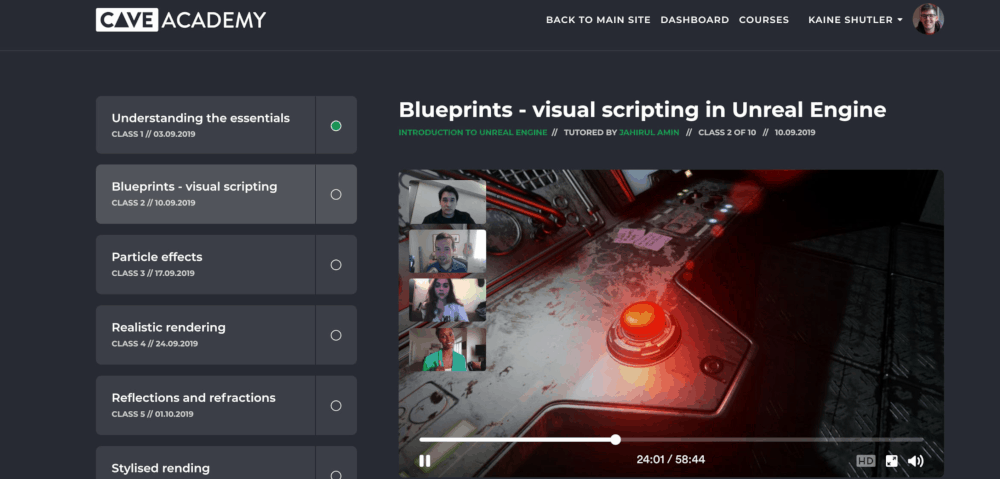Viewport: 1000px width, 479px height.
Task: Click the 24:01 / 58:44 time display
Action: point(670,459)
